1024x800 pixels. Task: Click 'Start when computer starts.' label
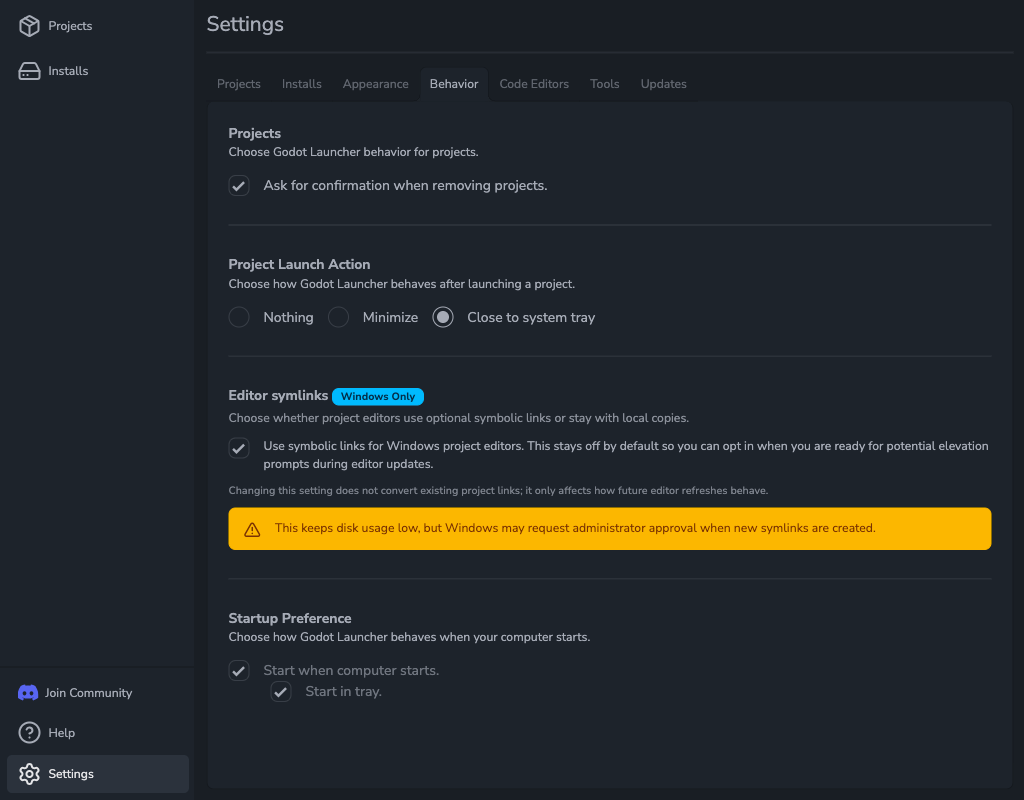point(351,671)
